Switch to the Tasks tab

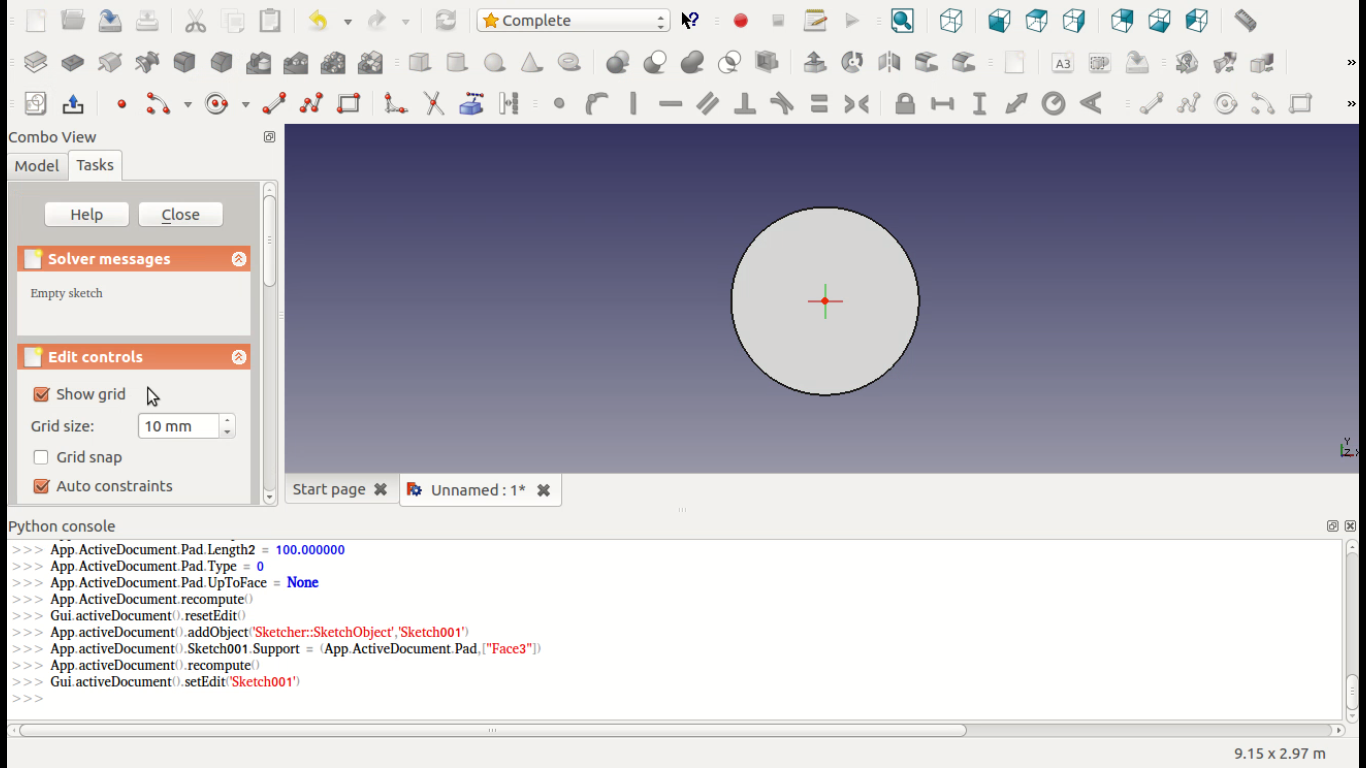coord(95,165)
